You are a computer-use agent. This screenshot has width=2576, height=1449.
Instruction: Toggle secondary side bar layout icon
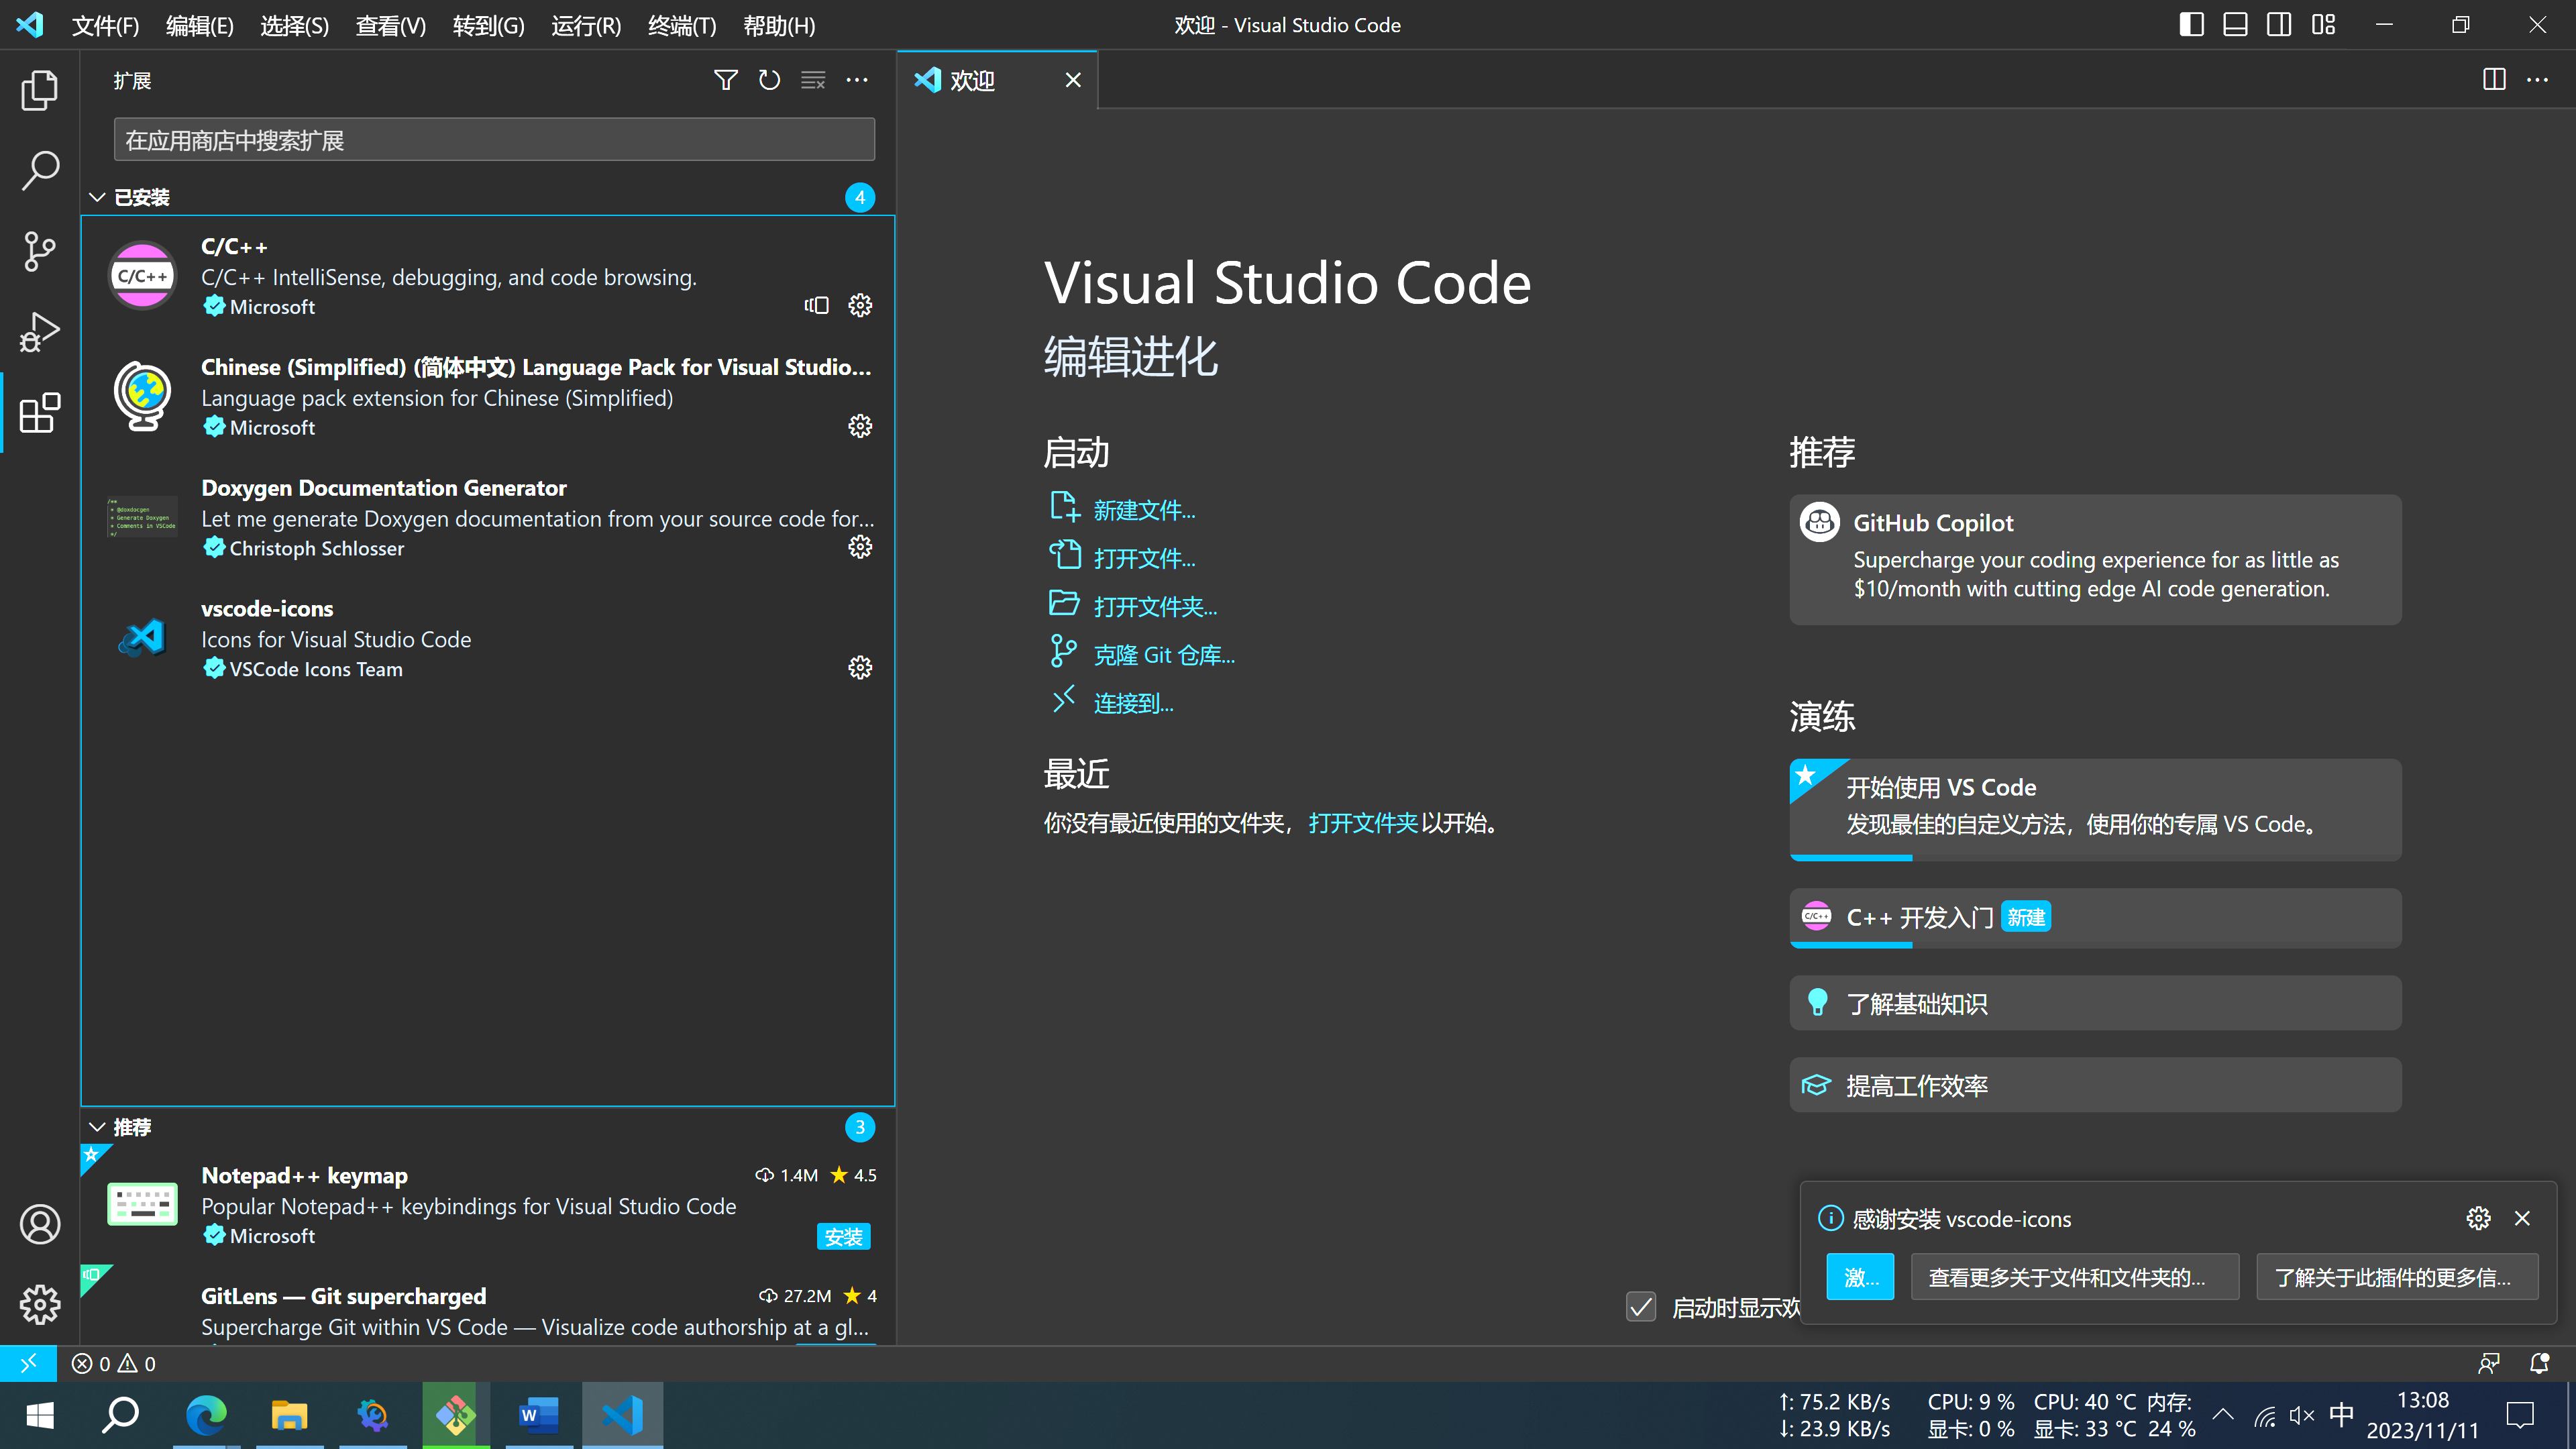pos(2279,25)
